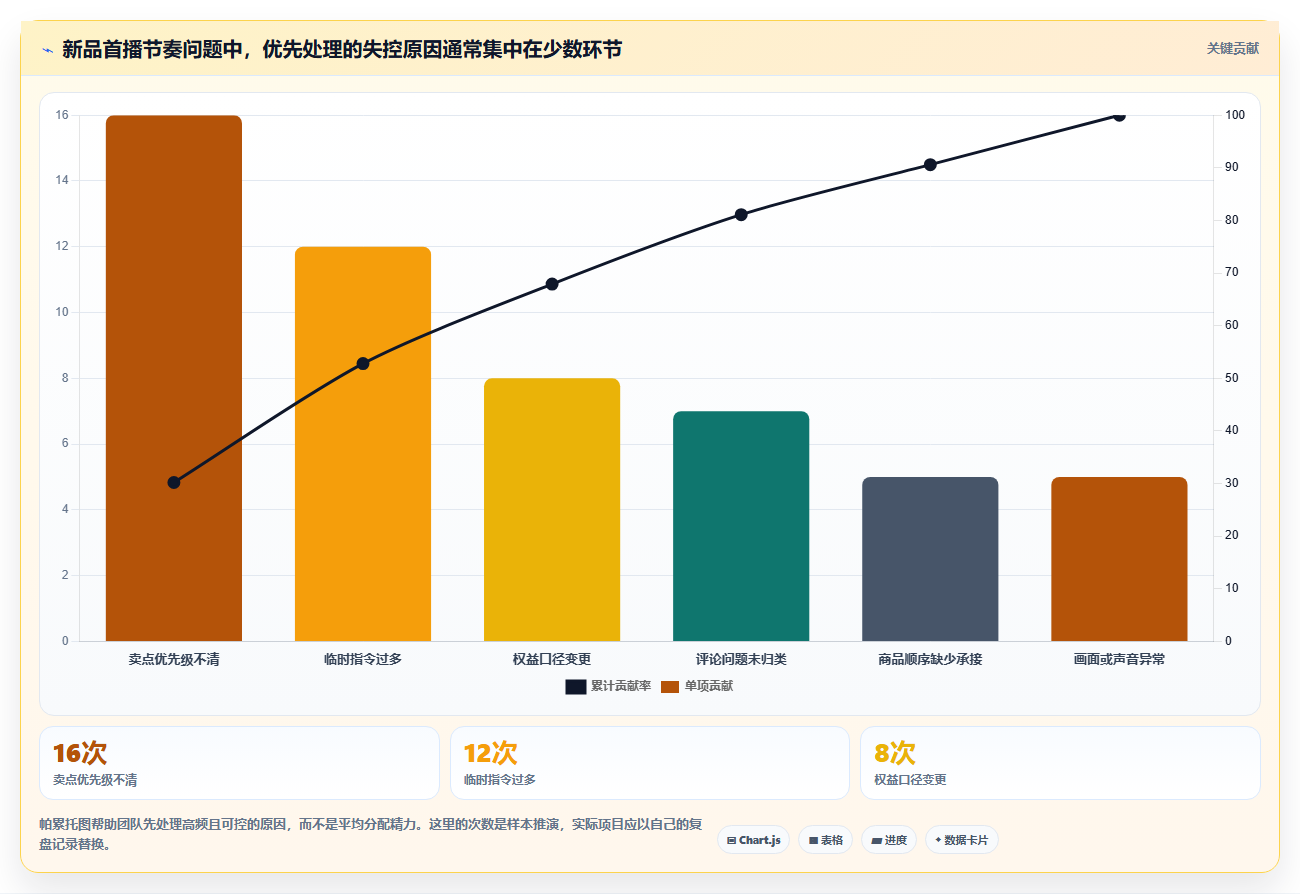Click the 评论问题未归类 x-axis label

point(741,659)
